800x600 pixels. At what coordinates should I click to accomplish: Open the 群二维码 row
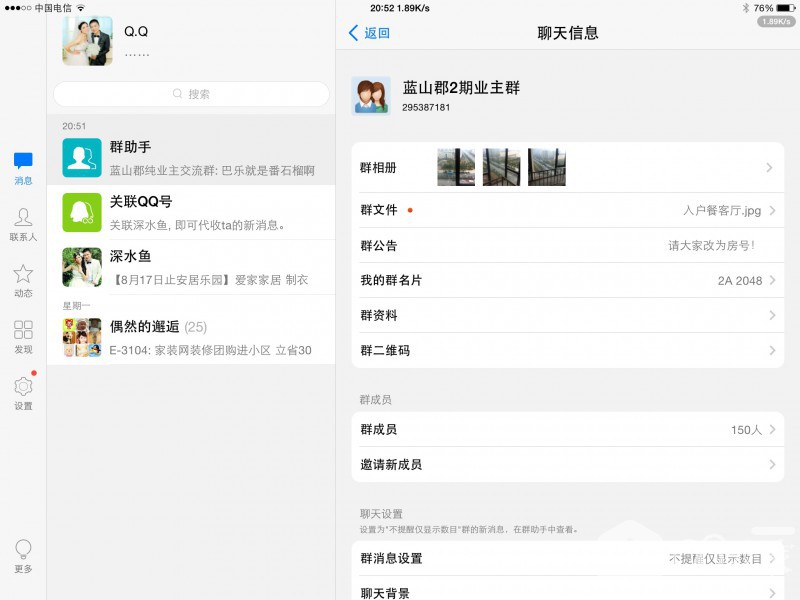point(567,351)
